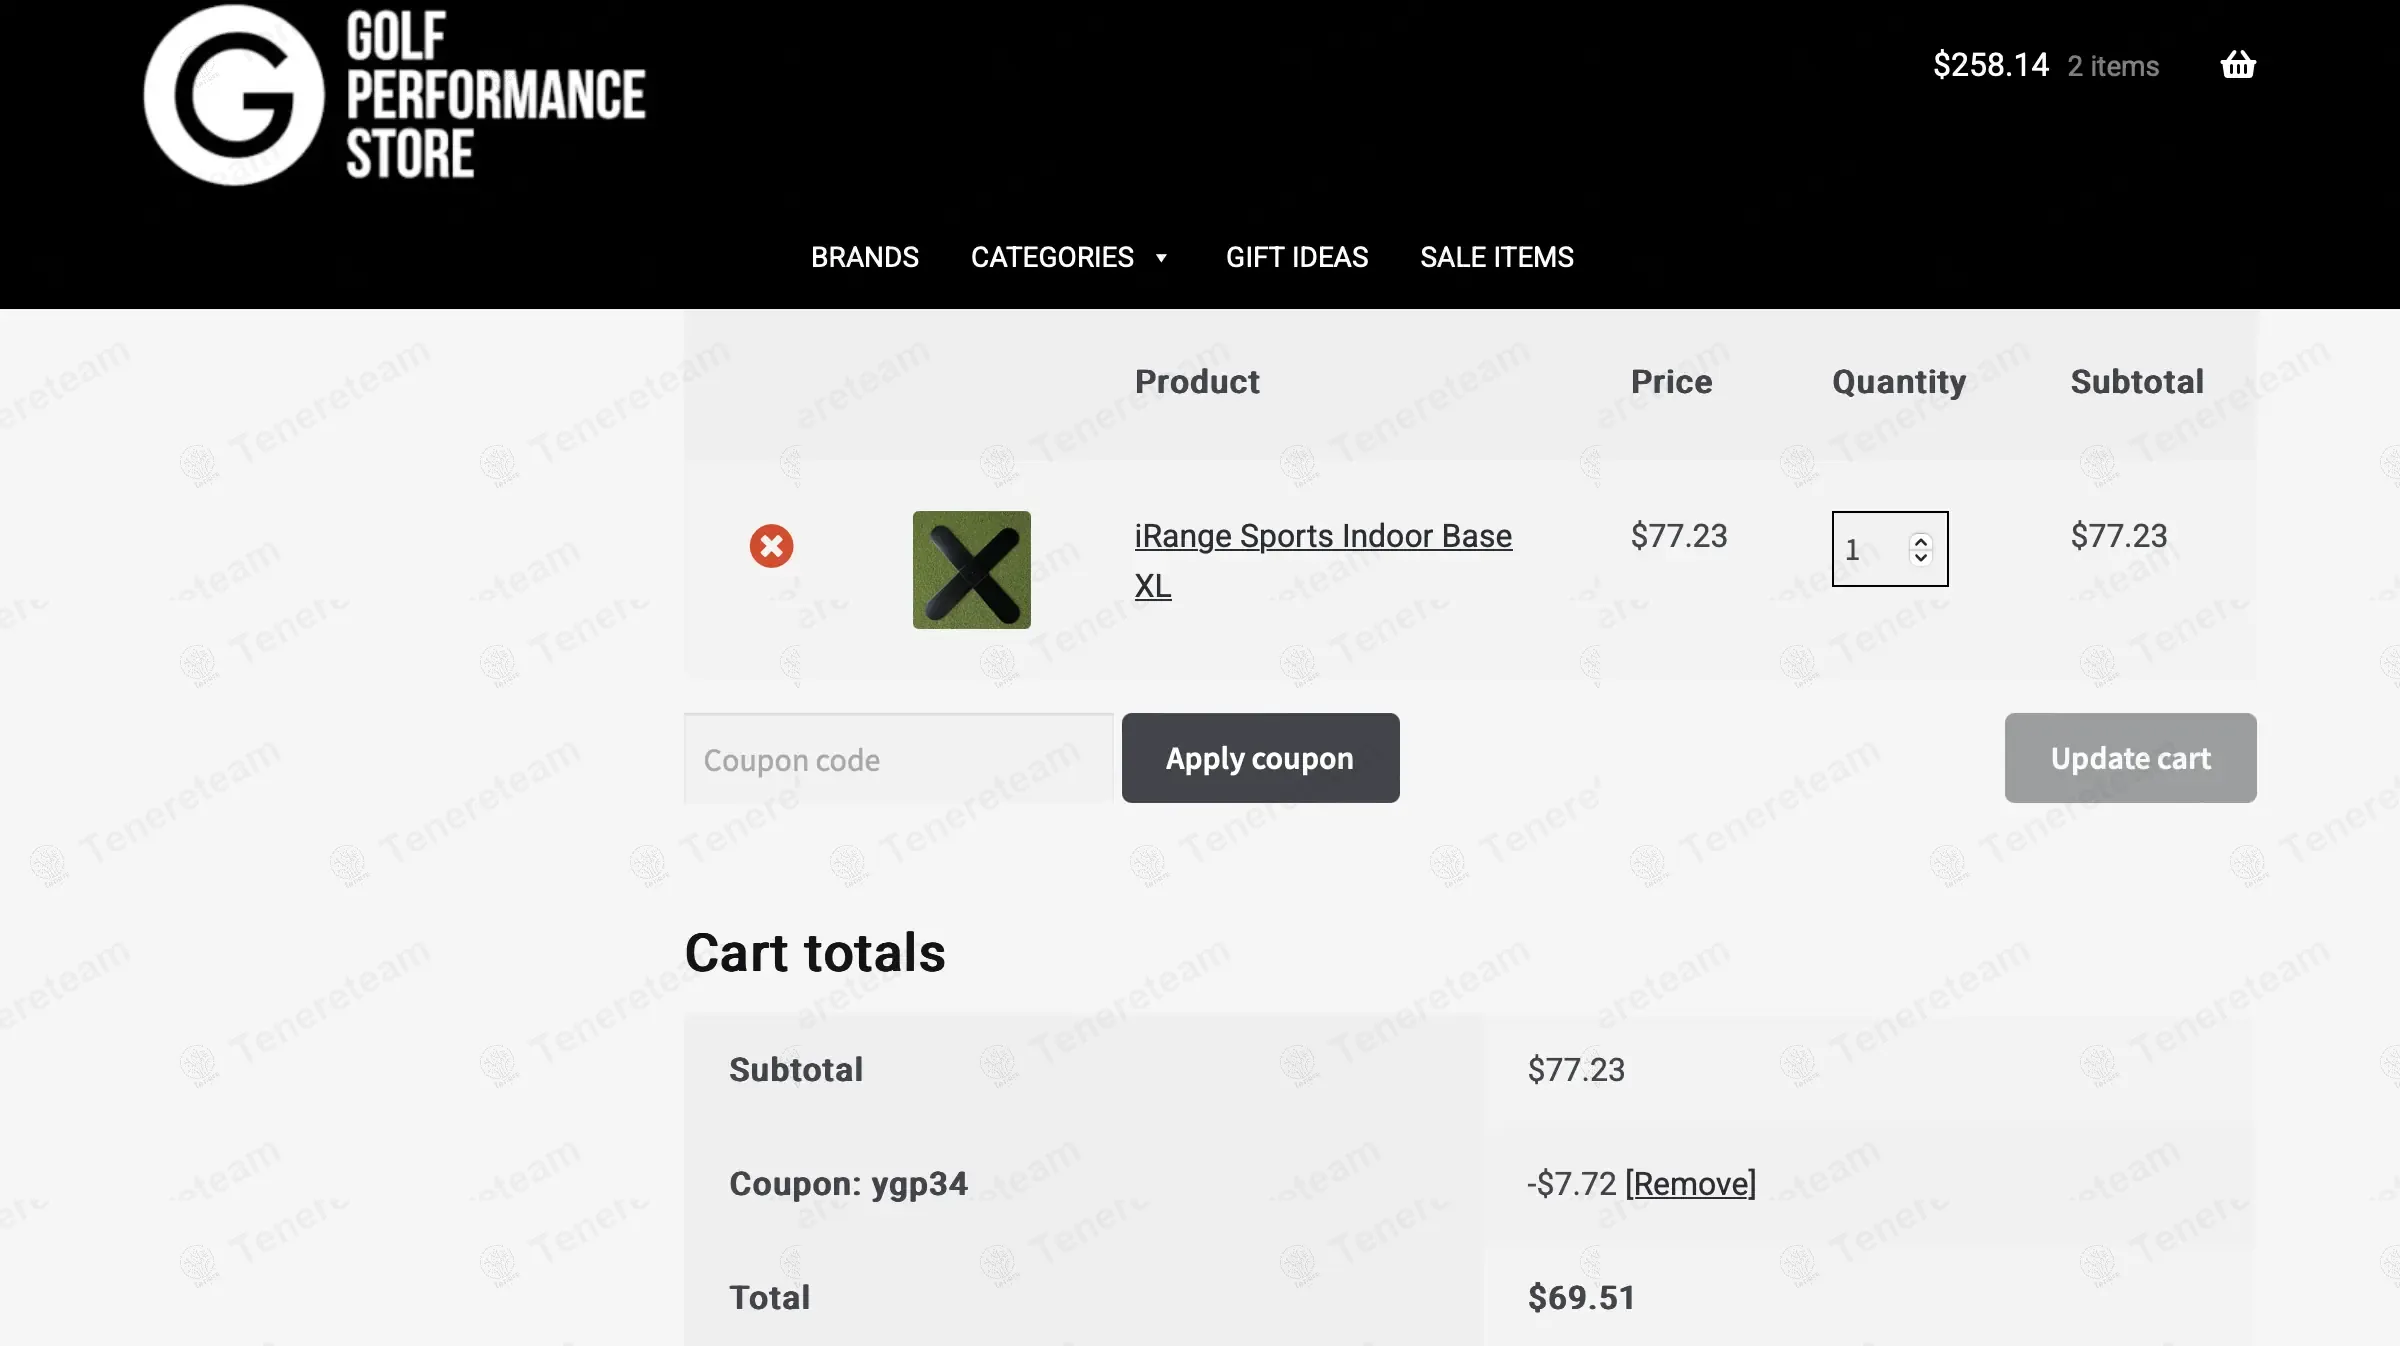The height and width of the screenshot is (1346, 2400).
Task: Expand the Categories dropdown arrow
Action: coord(1161,258)
